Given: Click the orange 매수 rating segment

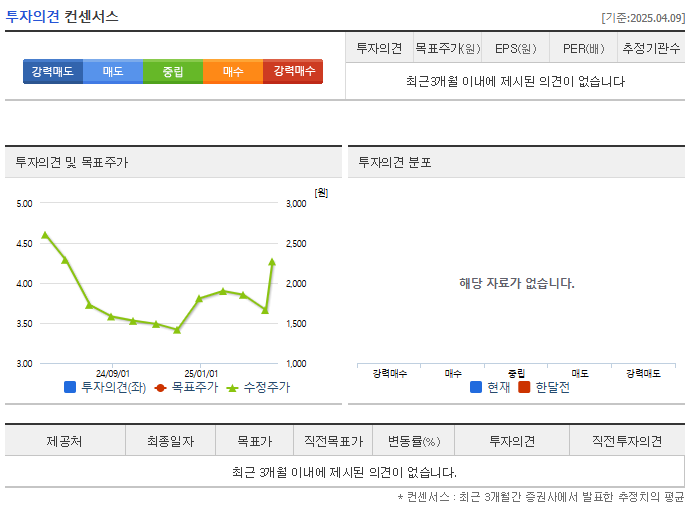Looking at the screenshot, I should coord(233,71).
